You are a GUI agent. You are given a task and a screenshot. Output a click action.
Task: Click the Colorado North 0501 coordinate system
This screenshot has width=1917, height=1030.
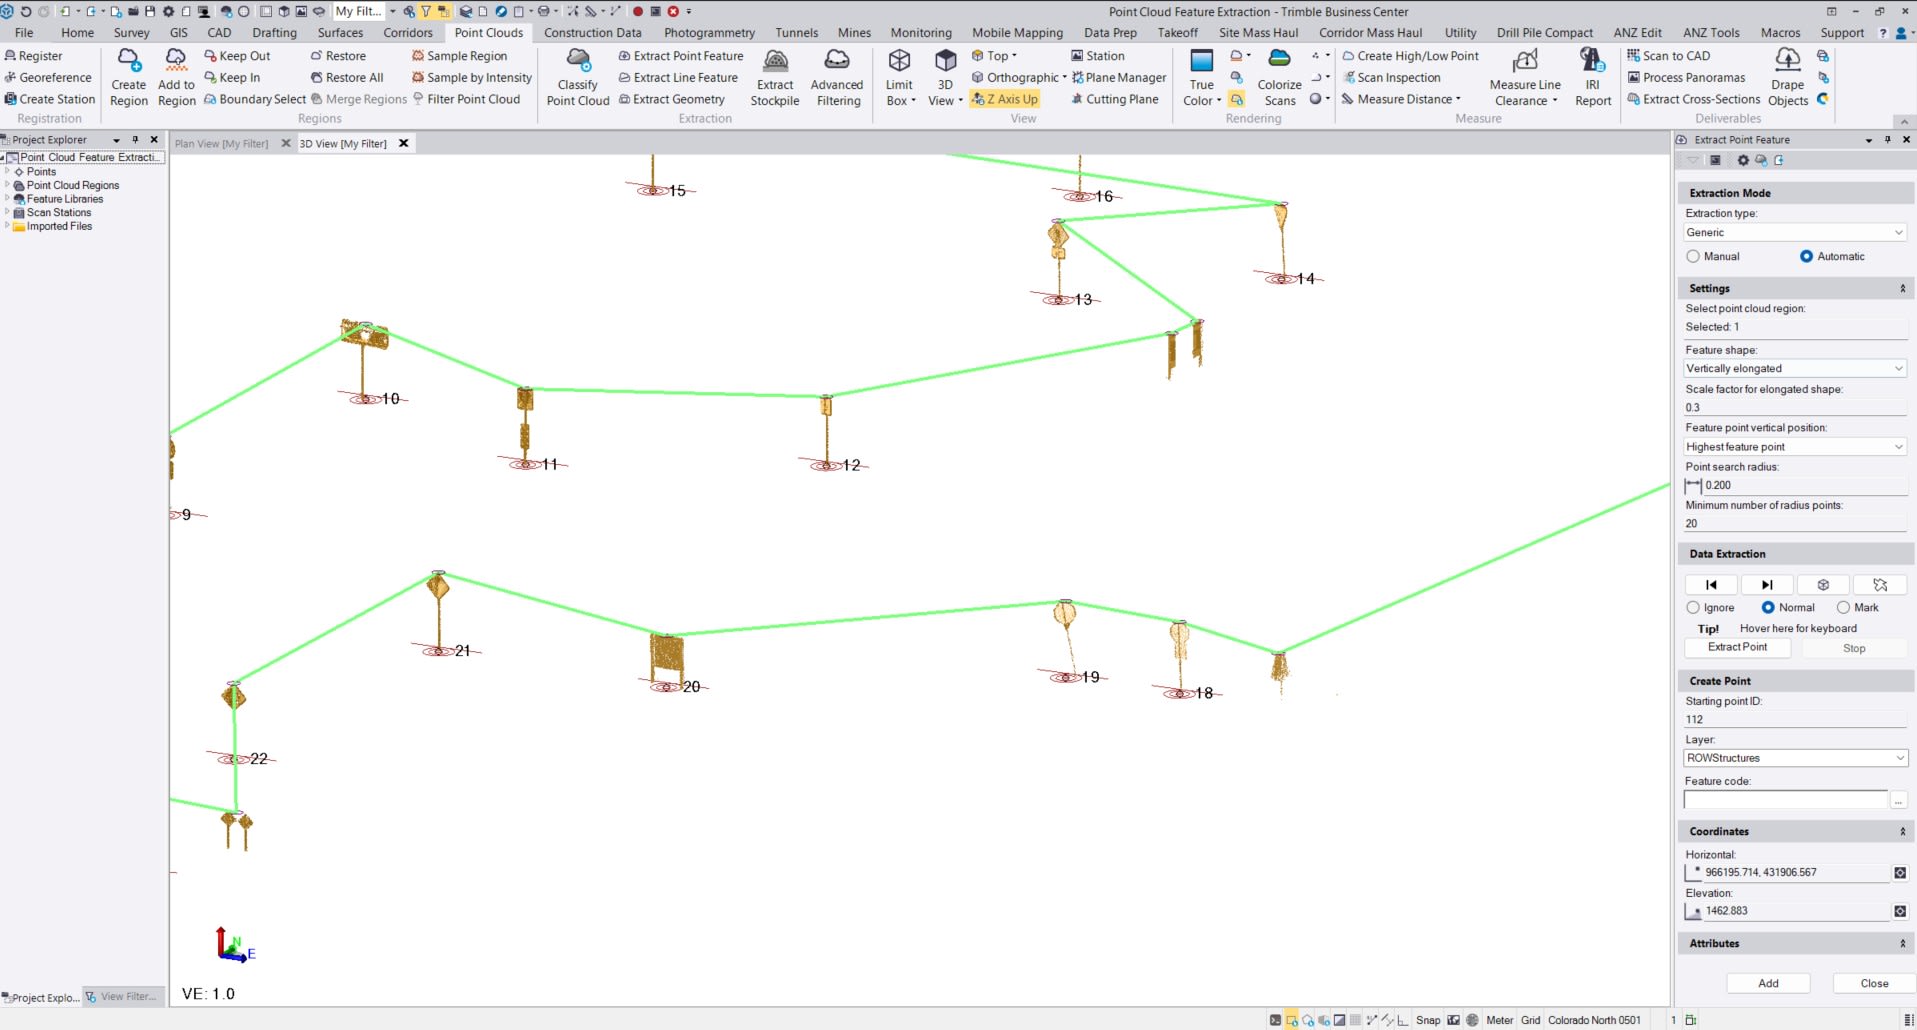(1594, 1020)
